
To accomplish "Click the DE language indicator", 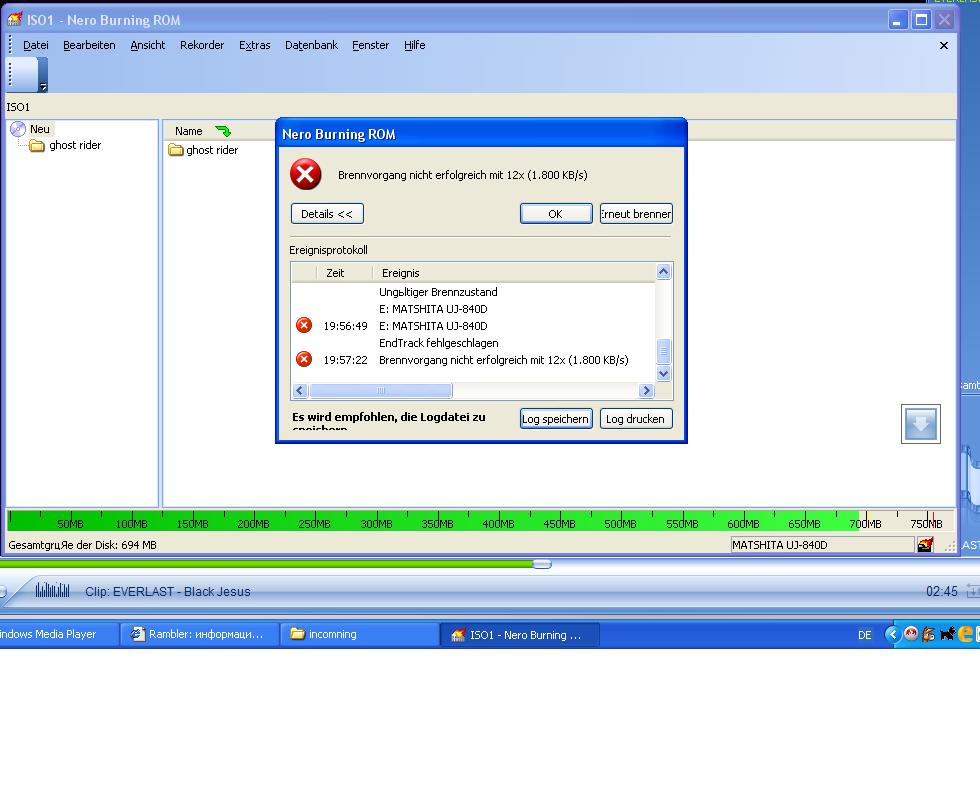I will tap(864, 635).
